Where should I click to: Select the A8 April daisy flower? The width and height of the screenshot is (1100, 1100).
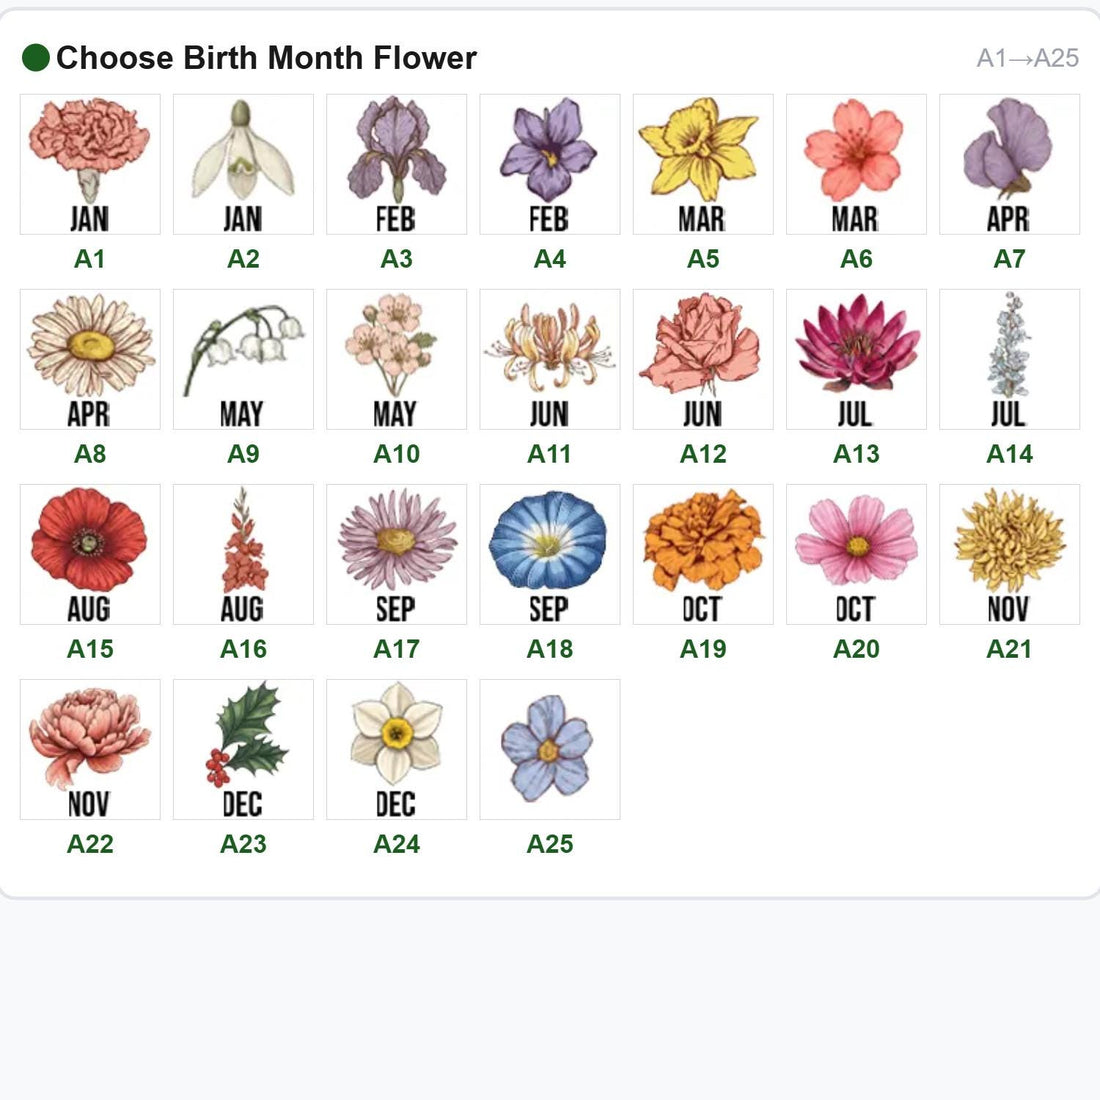[x=90, y=359]
